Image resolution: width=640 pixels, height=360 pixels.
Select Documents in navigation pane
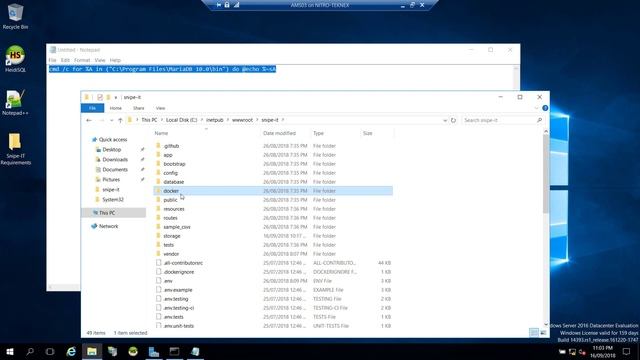(115, 169)
